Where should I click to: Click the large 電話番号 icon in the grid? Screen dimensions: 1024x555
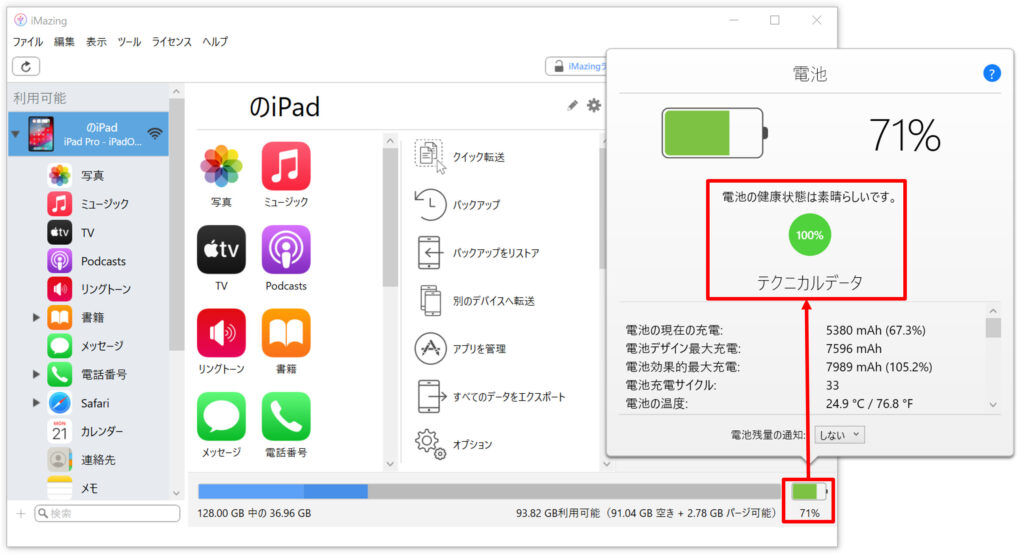click(286, 417)
